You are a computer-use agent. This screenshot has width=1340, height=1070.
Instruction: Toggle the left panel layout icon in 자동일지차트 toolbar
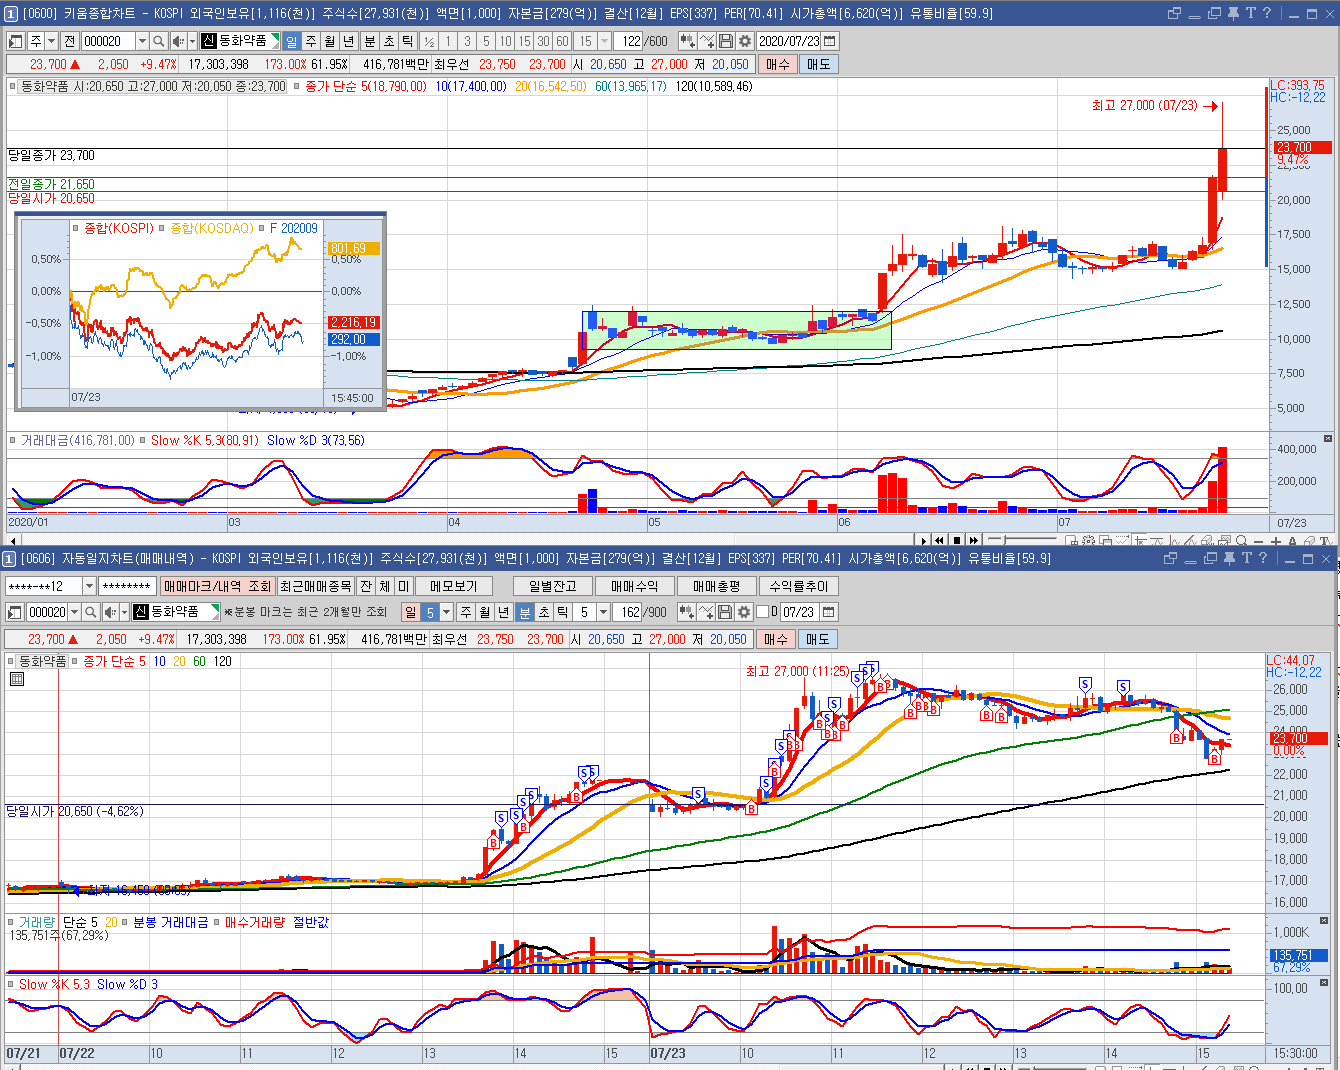(15, 611)
